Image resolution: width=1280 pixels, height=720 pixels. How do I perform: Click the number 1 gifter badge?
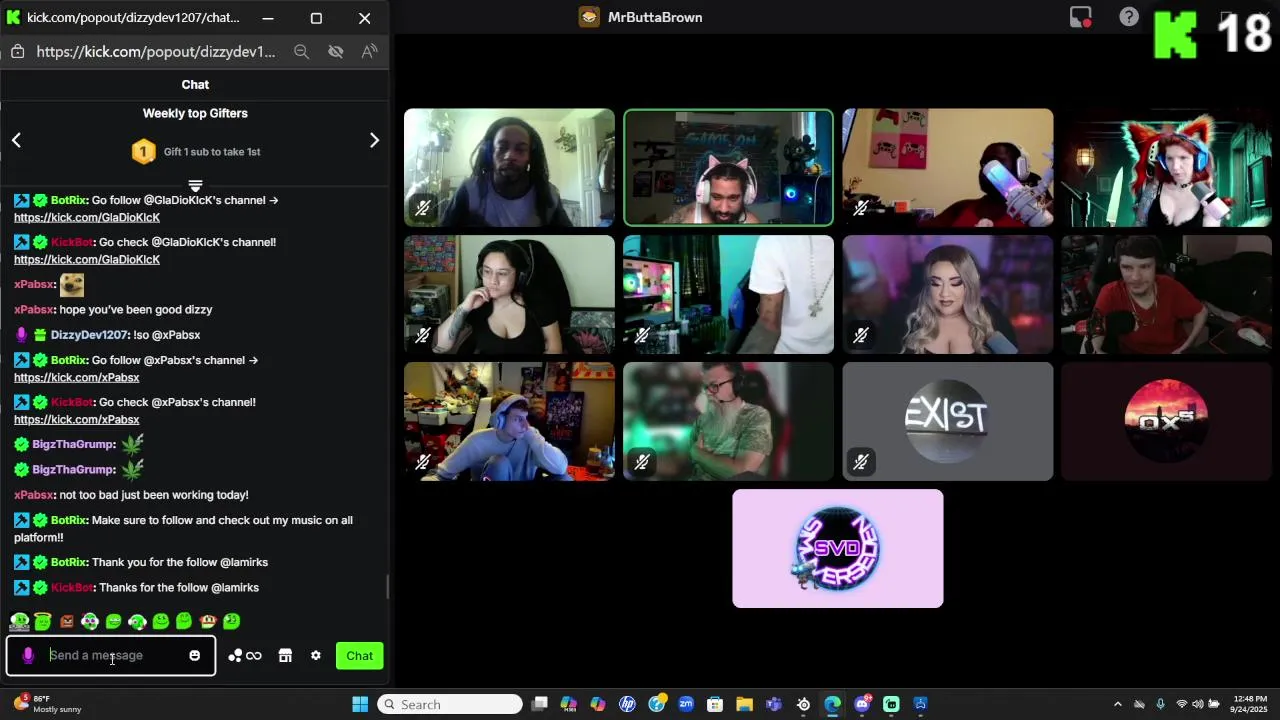(x=143, y=151)
